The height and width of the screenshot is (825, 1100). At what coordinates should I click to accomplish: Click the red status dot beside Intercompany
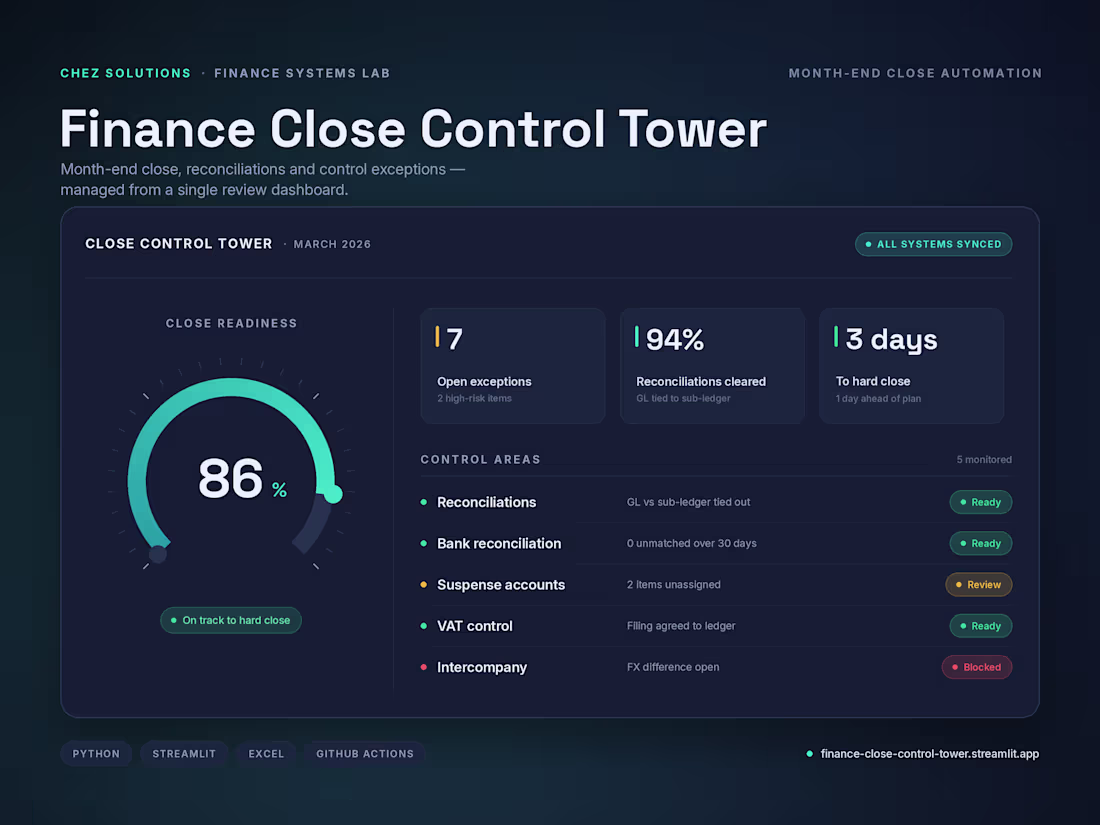coord(424,667)
